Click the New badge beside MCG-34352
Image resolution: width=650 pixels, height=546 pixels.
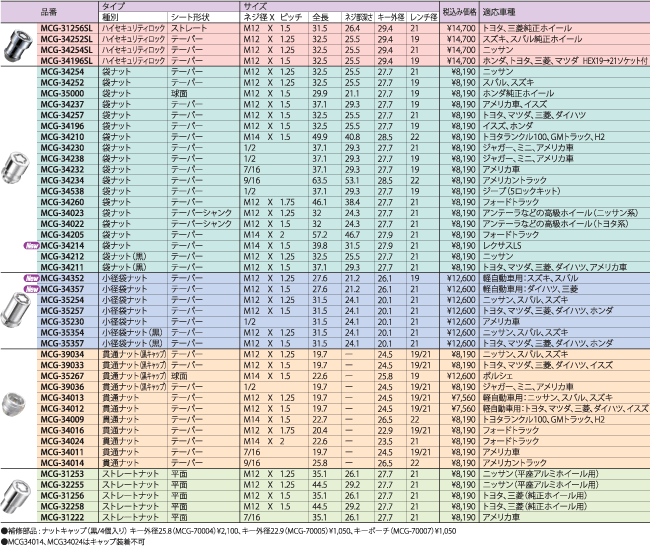click(x=32, y=278)
